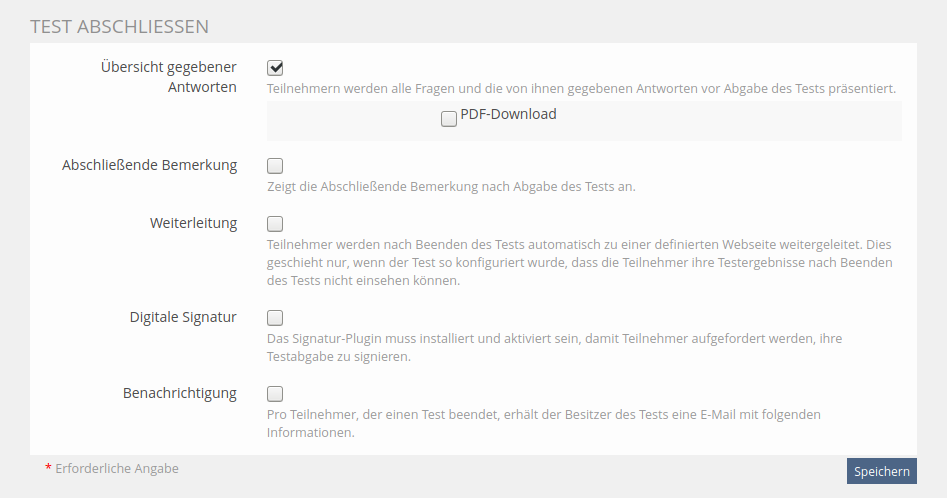This screenshot has width=947, height=498.
Task: Click the Abschließende Bemerkung label
Action: coord(150,165)
